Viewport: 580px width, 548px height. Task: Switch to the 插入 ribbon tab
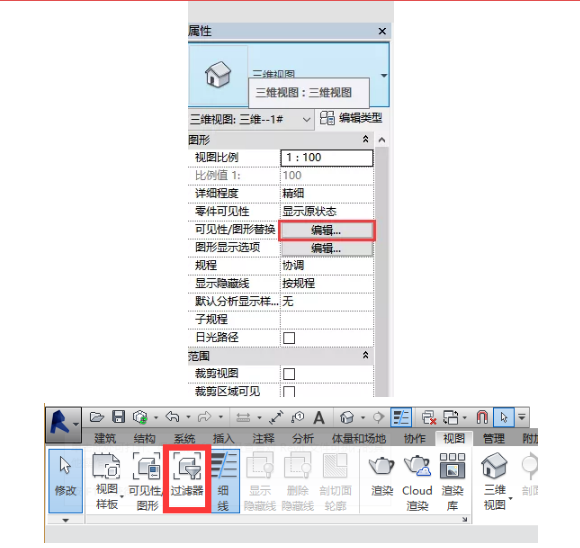click(223, 439)
